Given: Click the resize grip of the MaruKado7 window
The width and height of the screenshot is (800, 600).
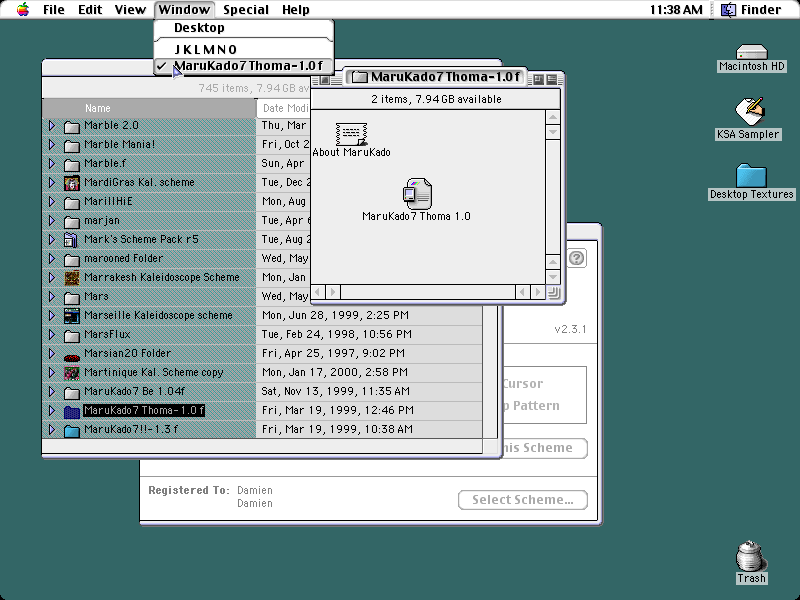Looking at the screenshot, I should coord(553,292).
